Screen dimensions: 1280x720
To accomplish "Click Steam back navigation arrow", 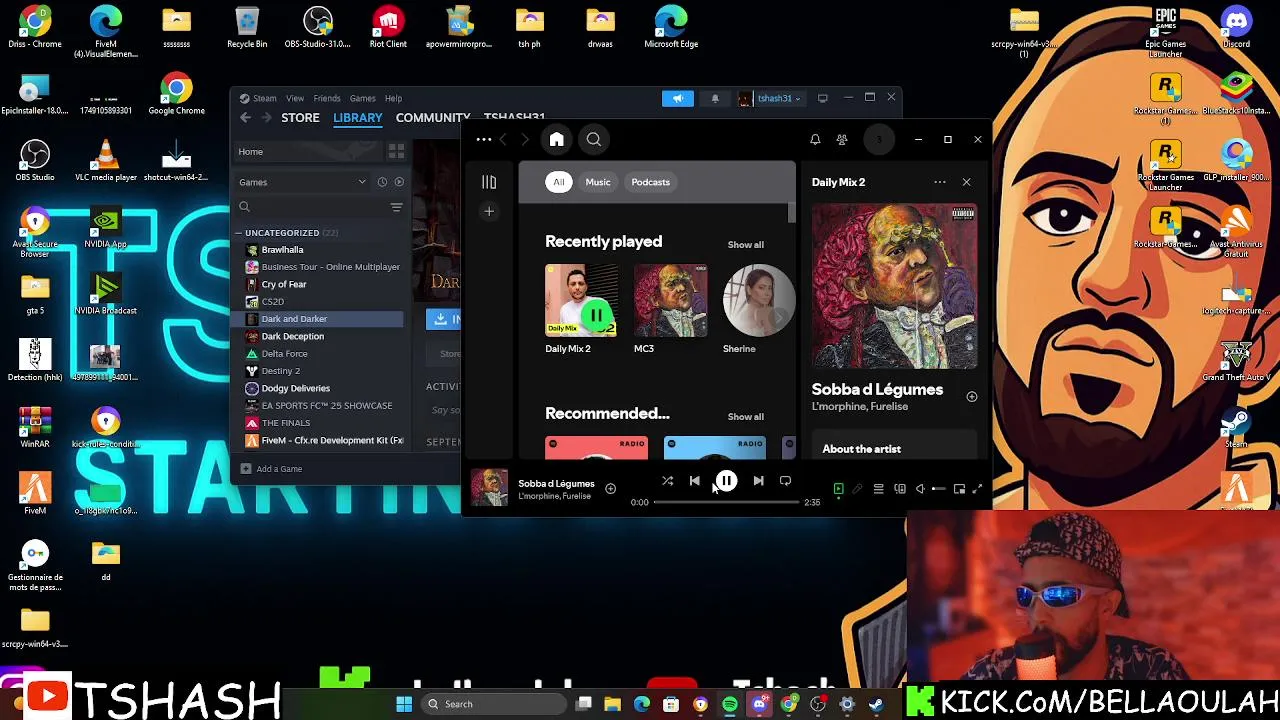I will tap(245, 118).
